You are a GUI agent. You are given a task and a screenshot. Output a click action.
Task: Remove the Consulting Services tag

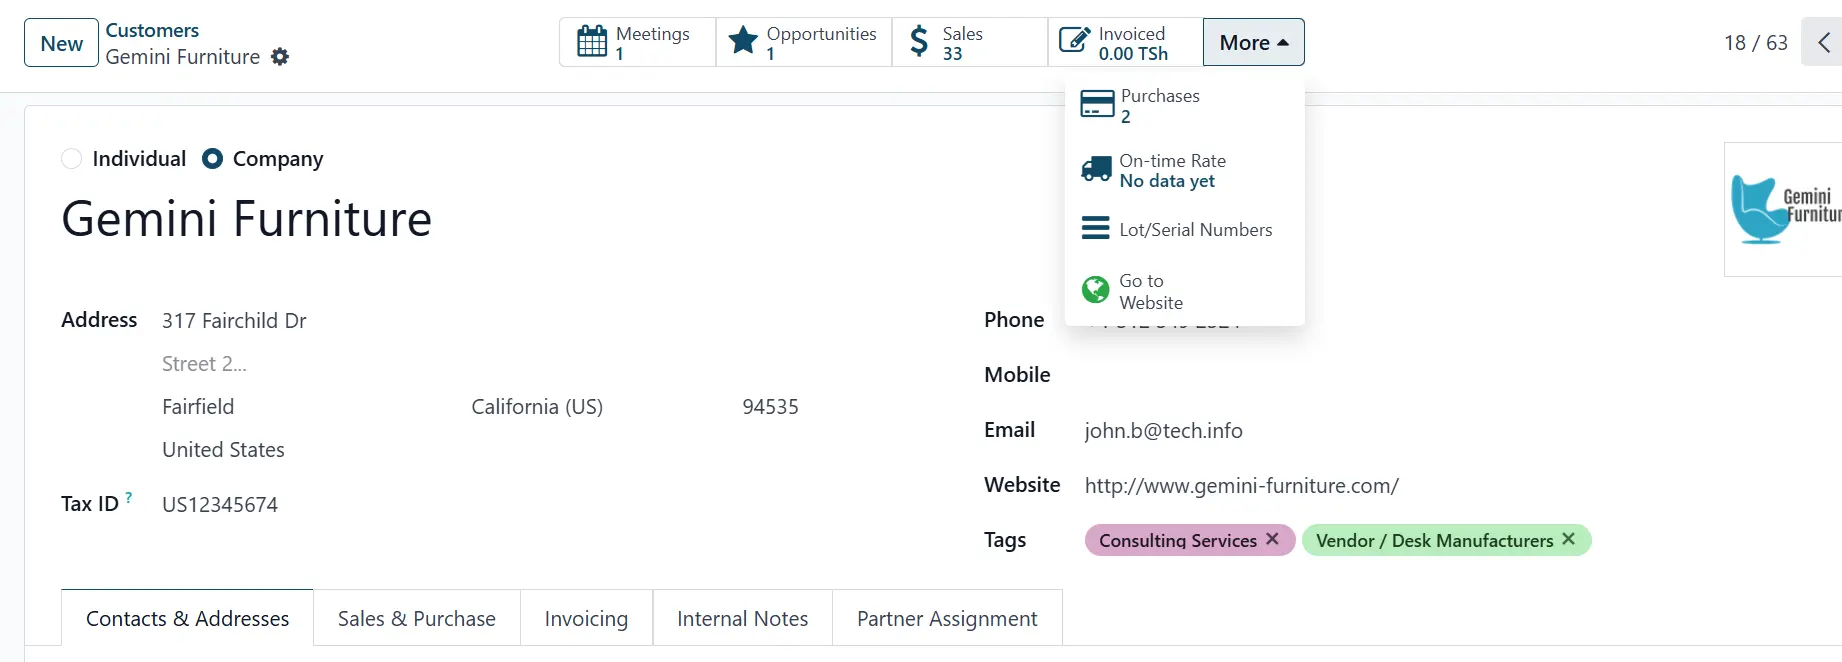coord(1272,539)
